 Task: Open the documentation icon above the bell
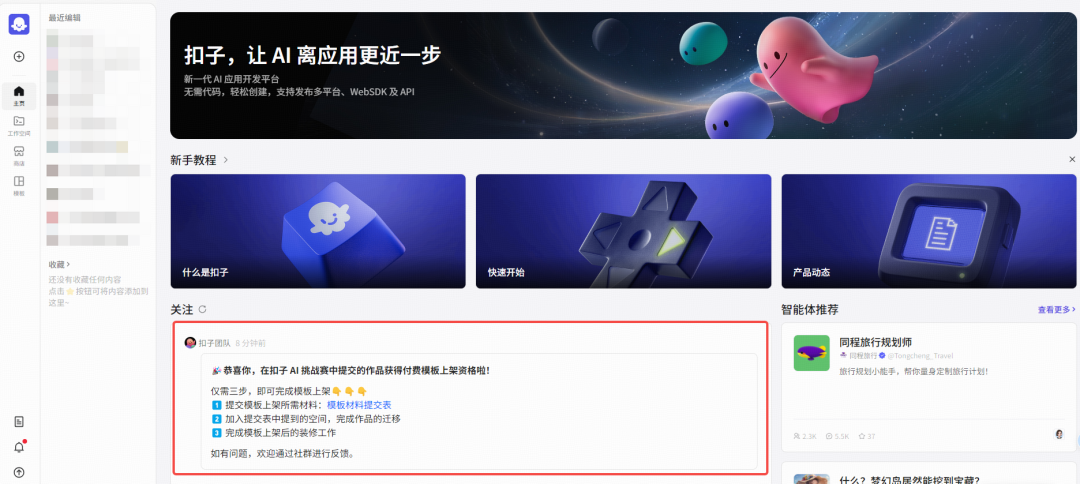(x=19, y=421)
